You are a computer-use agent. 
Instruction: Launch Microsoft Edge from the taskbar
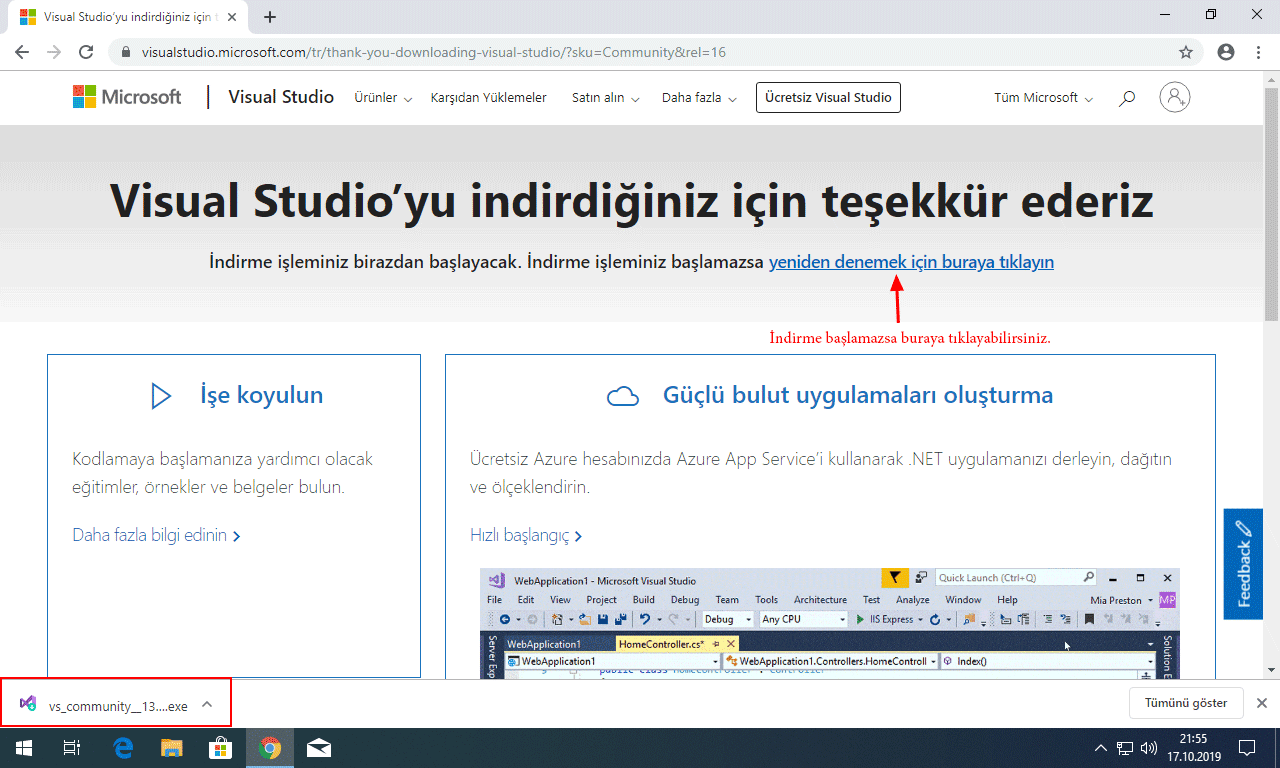click(124, 748)
